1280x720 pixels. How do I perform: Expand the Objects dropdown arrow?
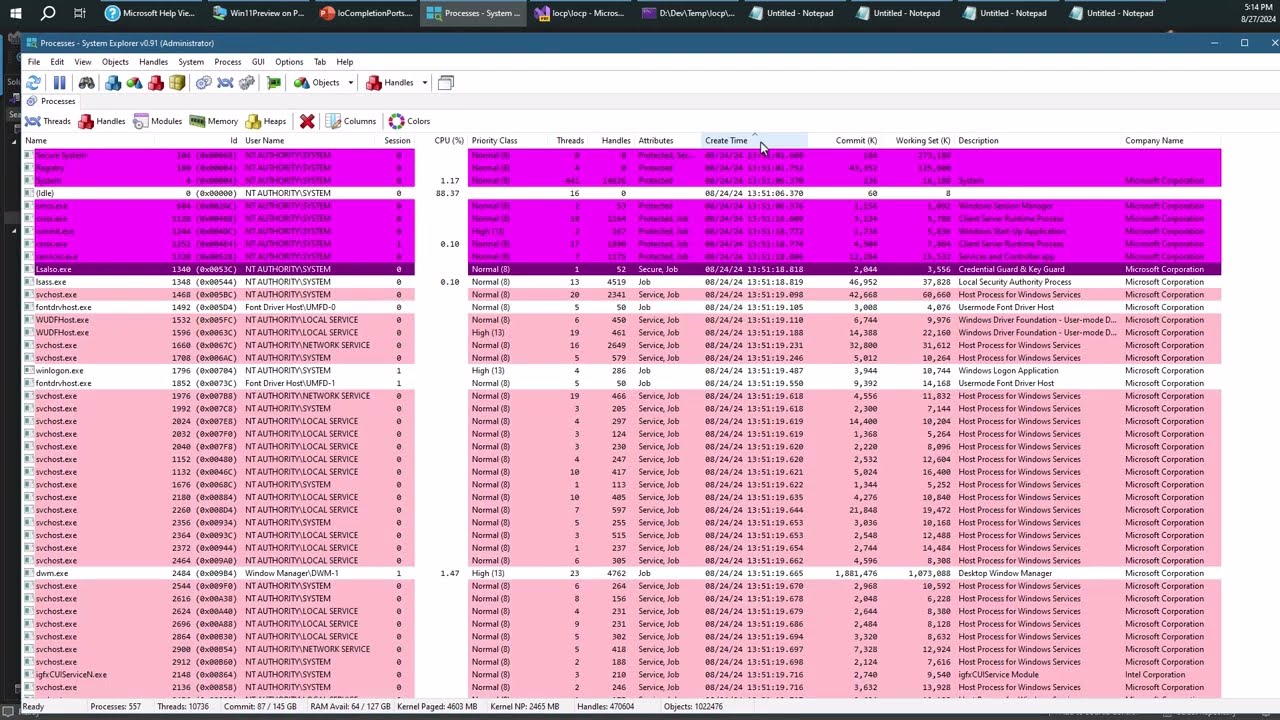[350, 83]
